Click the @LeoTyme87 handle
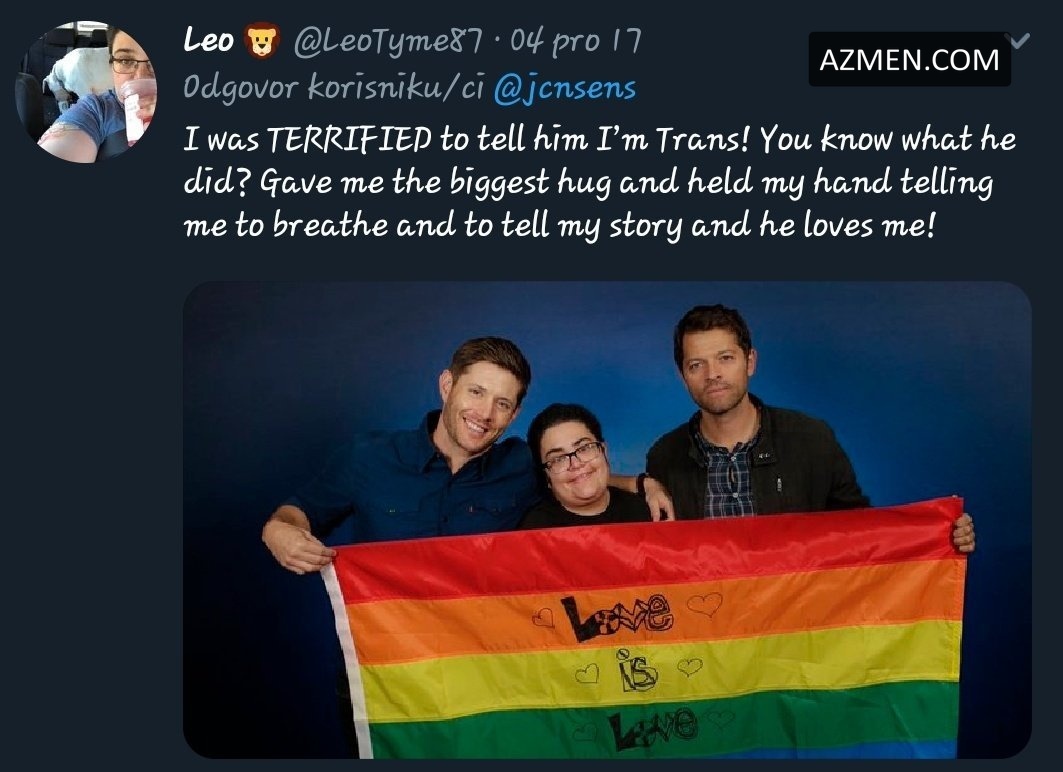1063x772 pixels. click(389, 42)
